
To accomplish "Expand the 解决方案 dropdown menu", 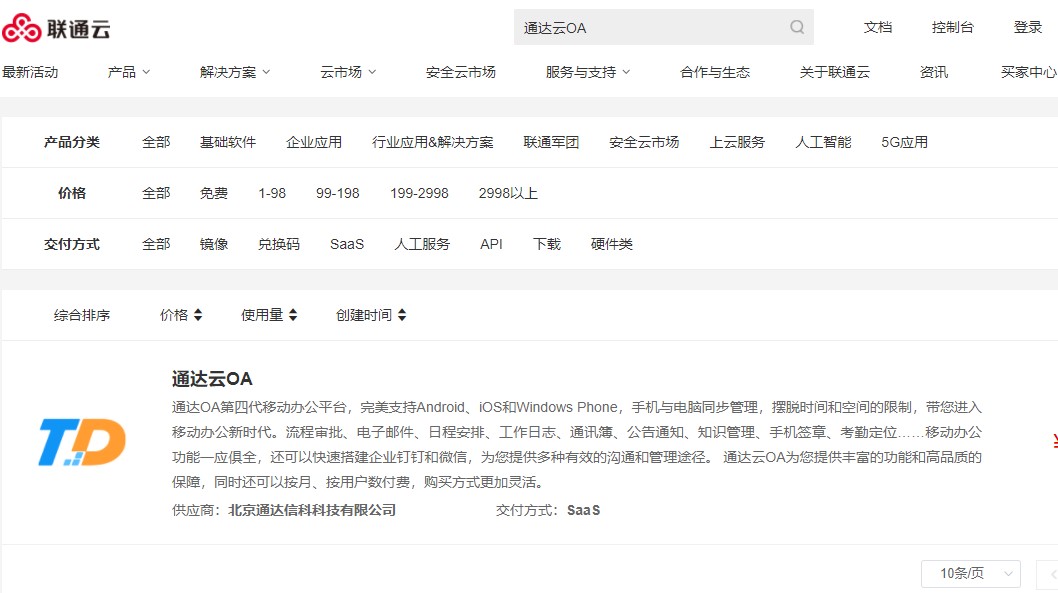I will click(x=235, y=72).
